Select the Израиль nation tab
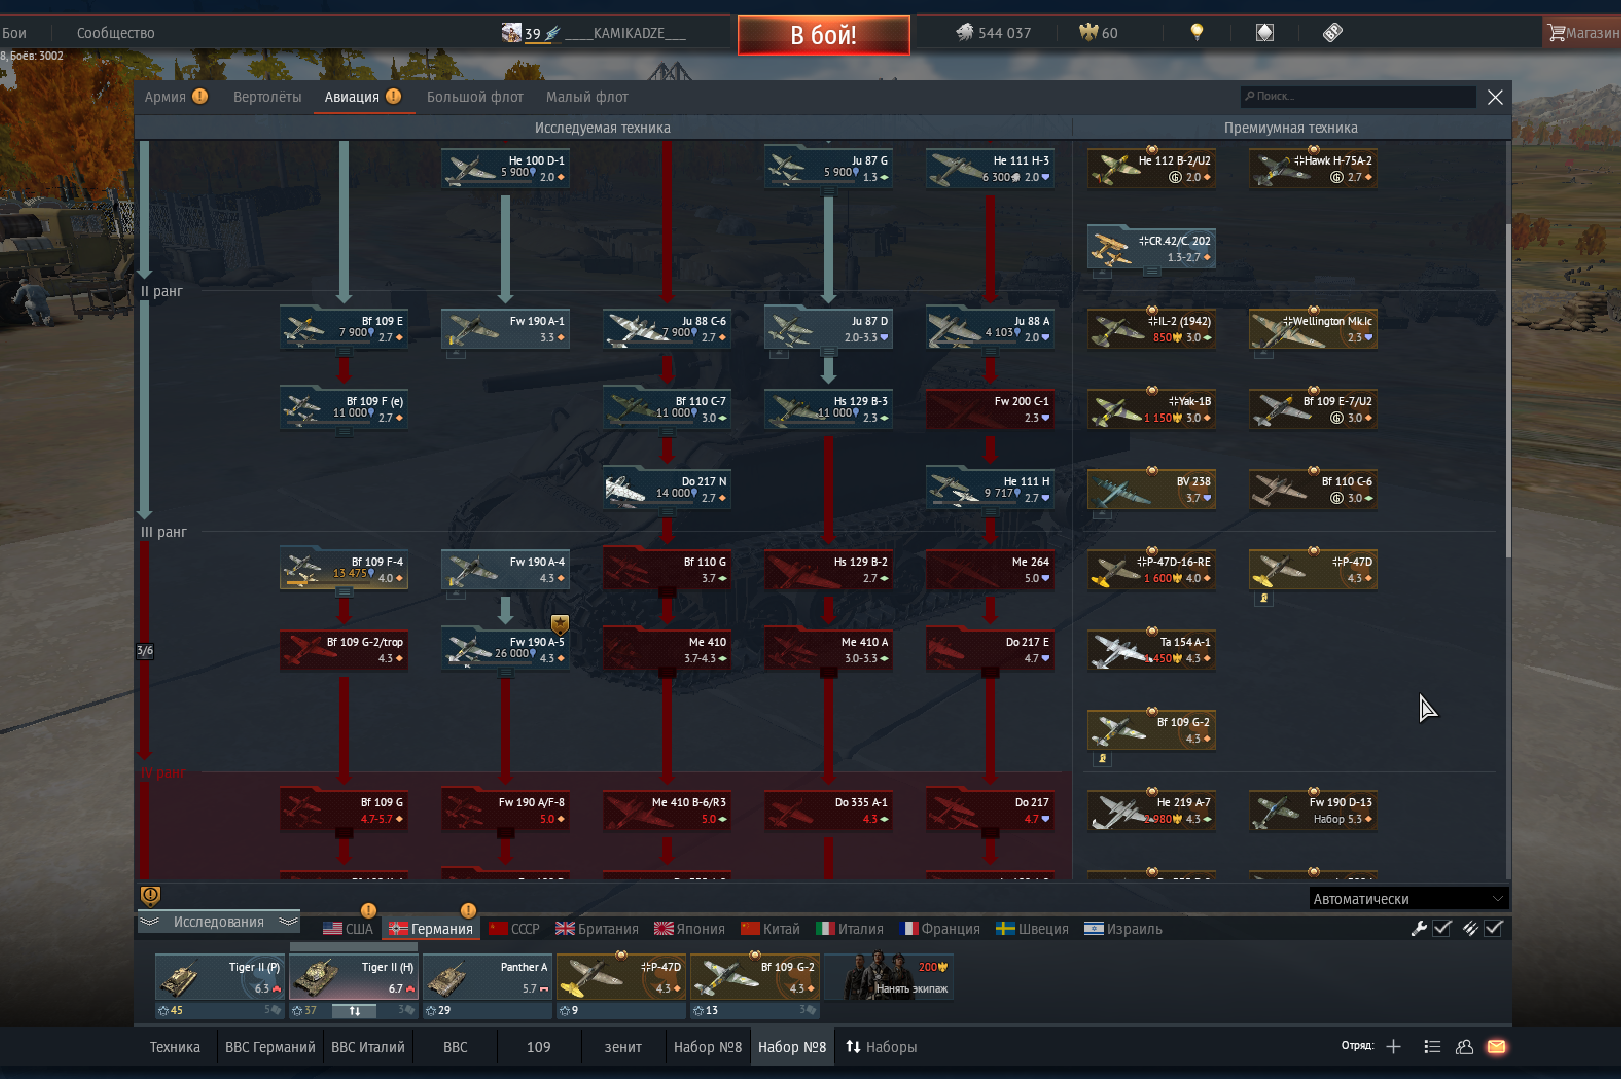1621x1079 pixels. point(1123,929)
